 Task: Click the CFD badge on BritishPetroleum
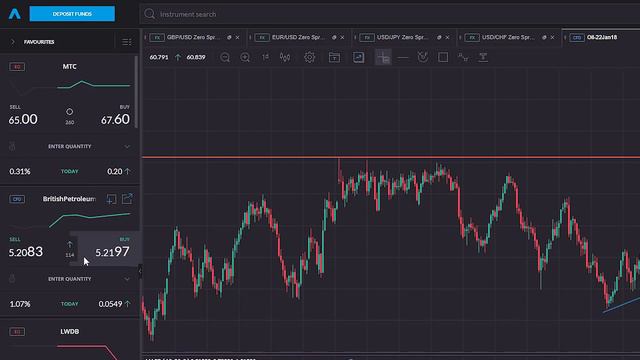[x=17, y=199]
